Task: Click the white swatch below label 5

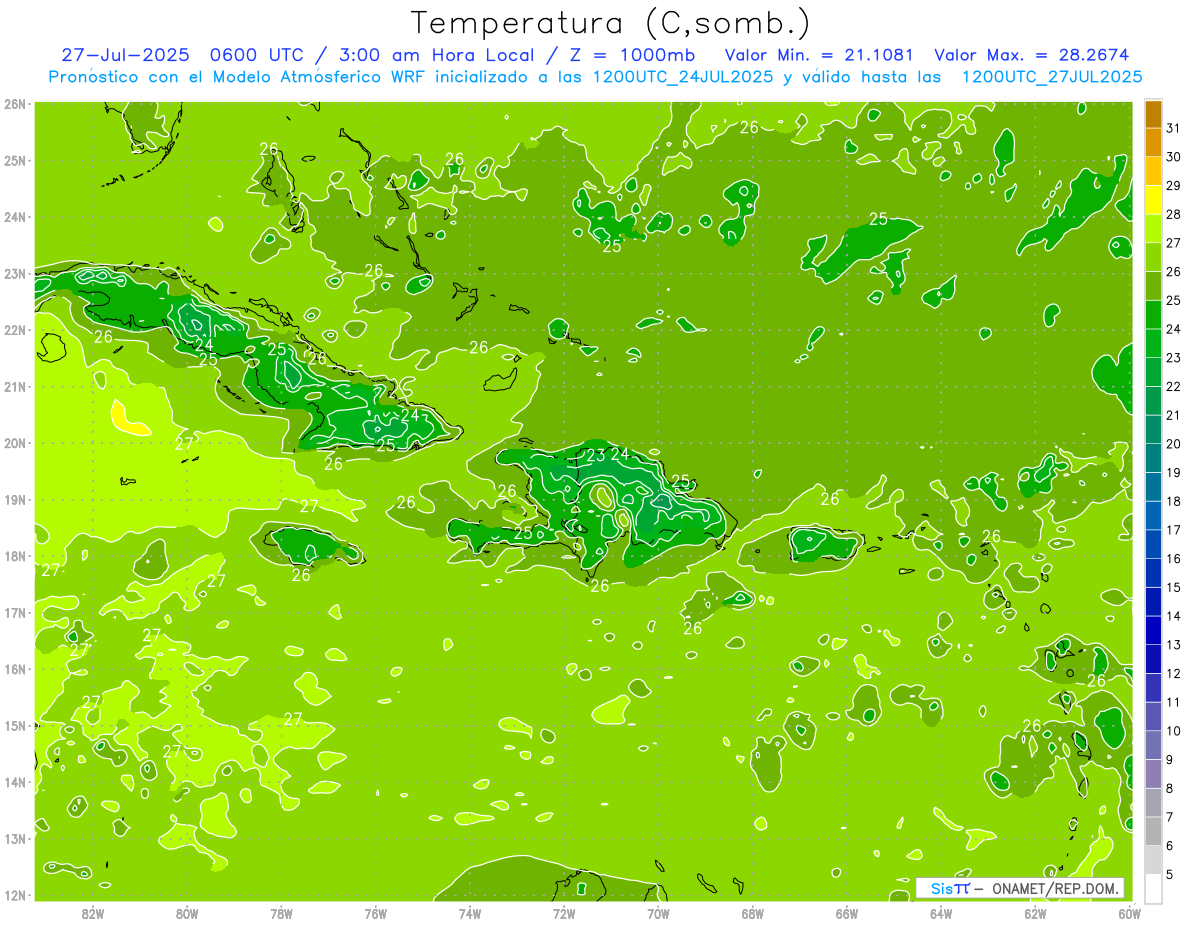Action: tap(1153, 888)
